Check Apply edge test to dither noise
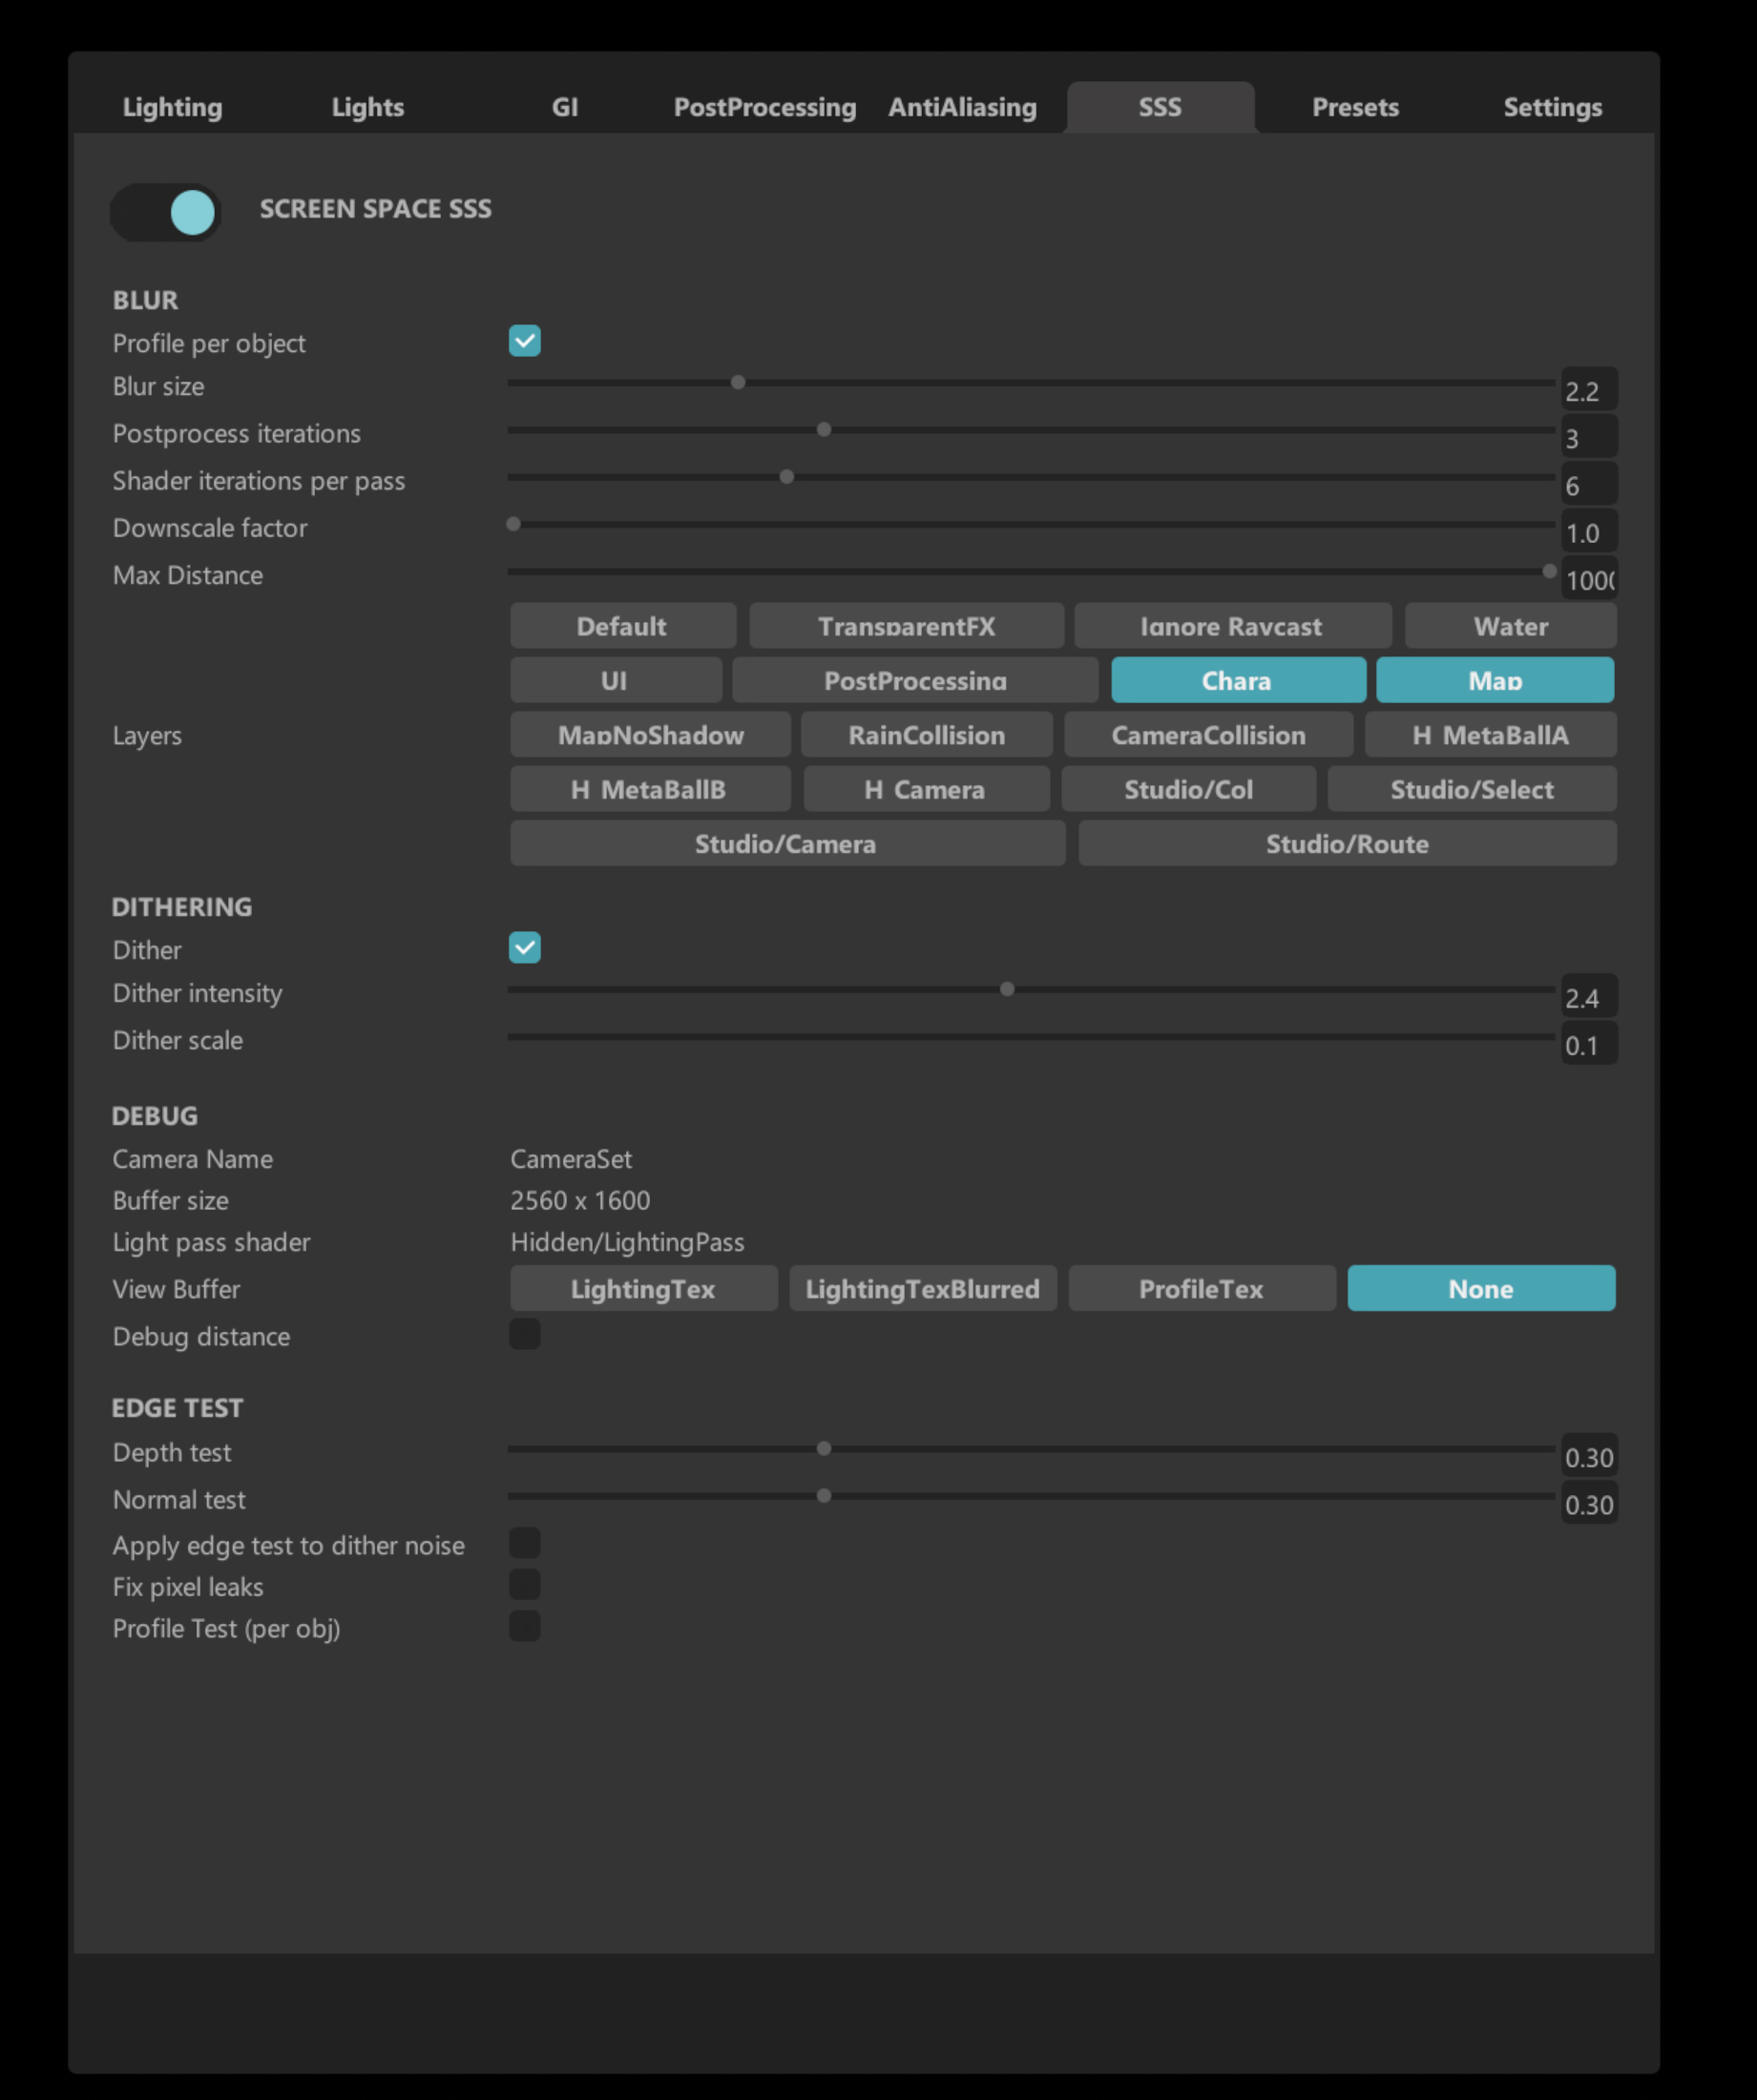Viewport: 1757px width, 2100px height. (x=524, y=1542)
